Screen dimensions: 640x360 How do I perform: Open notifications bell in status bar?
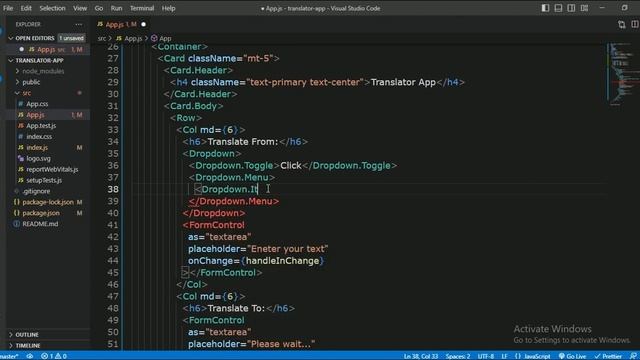click(x=633, y=356)
